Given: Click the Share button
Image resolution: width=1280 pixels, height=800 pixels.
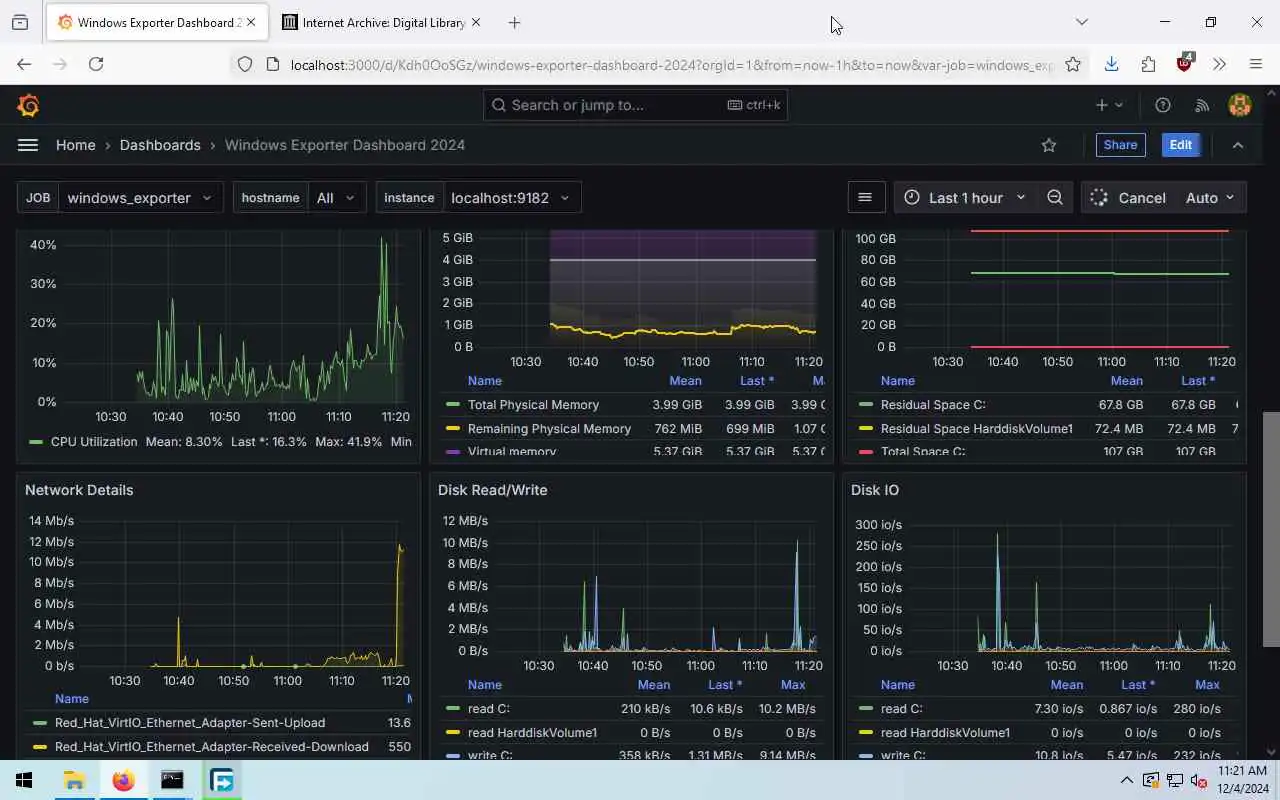Looking at the screenshot, I should coord(1120,145).
